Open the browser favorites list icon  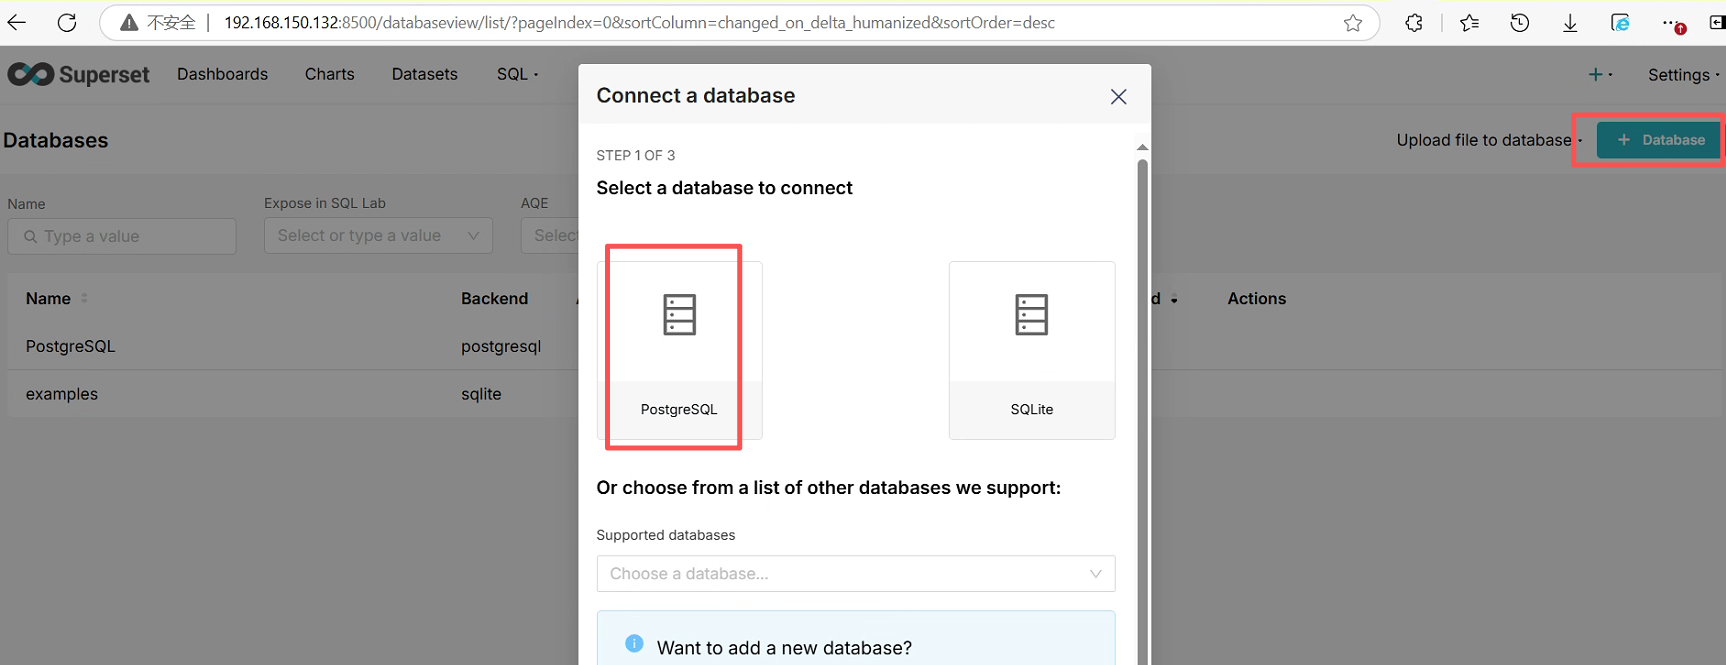[x=1469, y=22]
